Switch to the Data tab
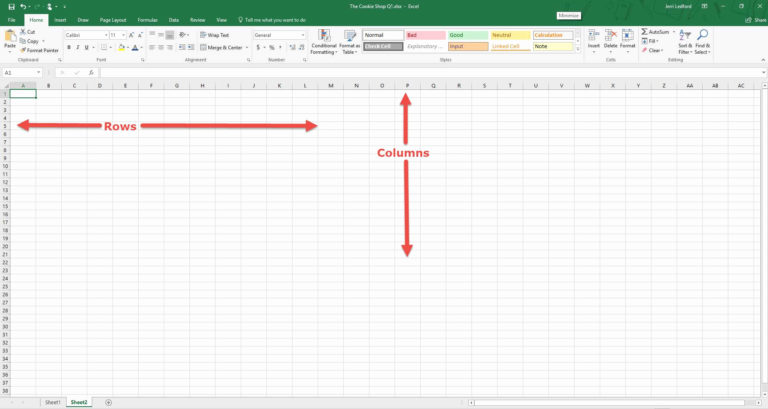 (x=174, y=20)
